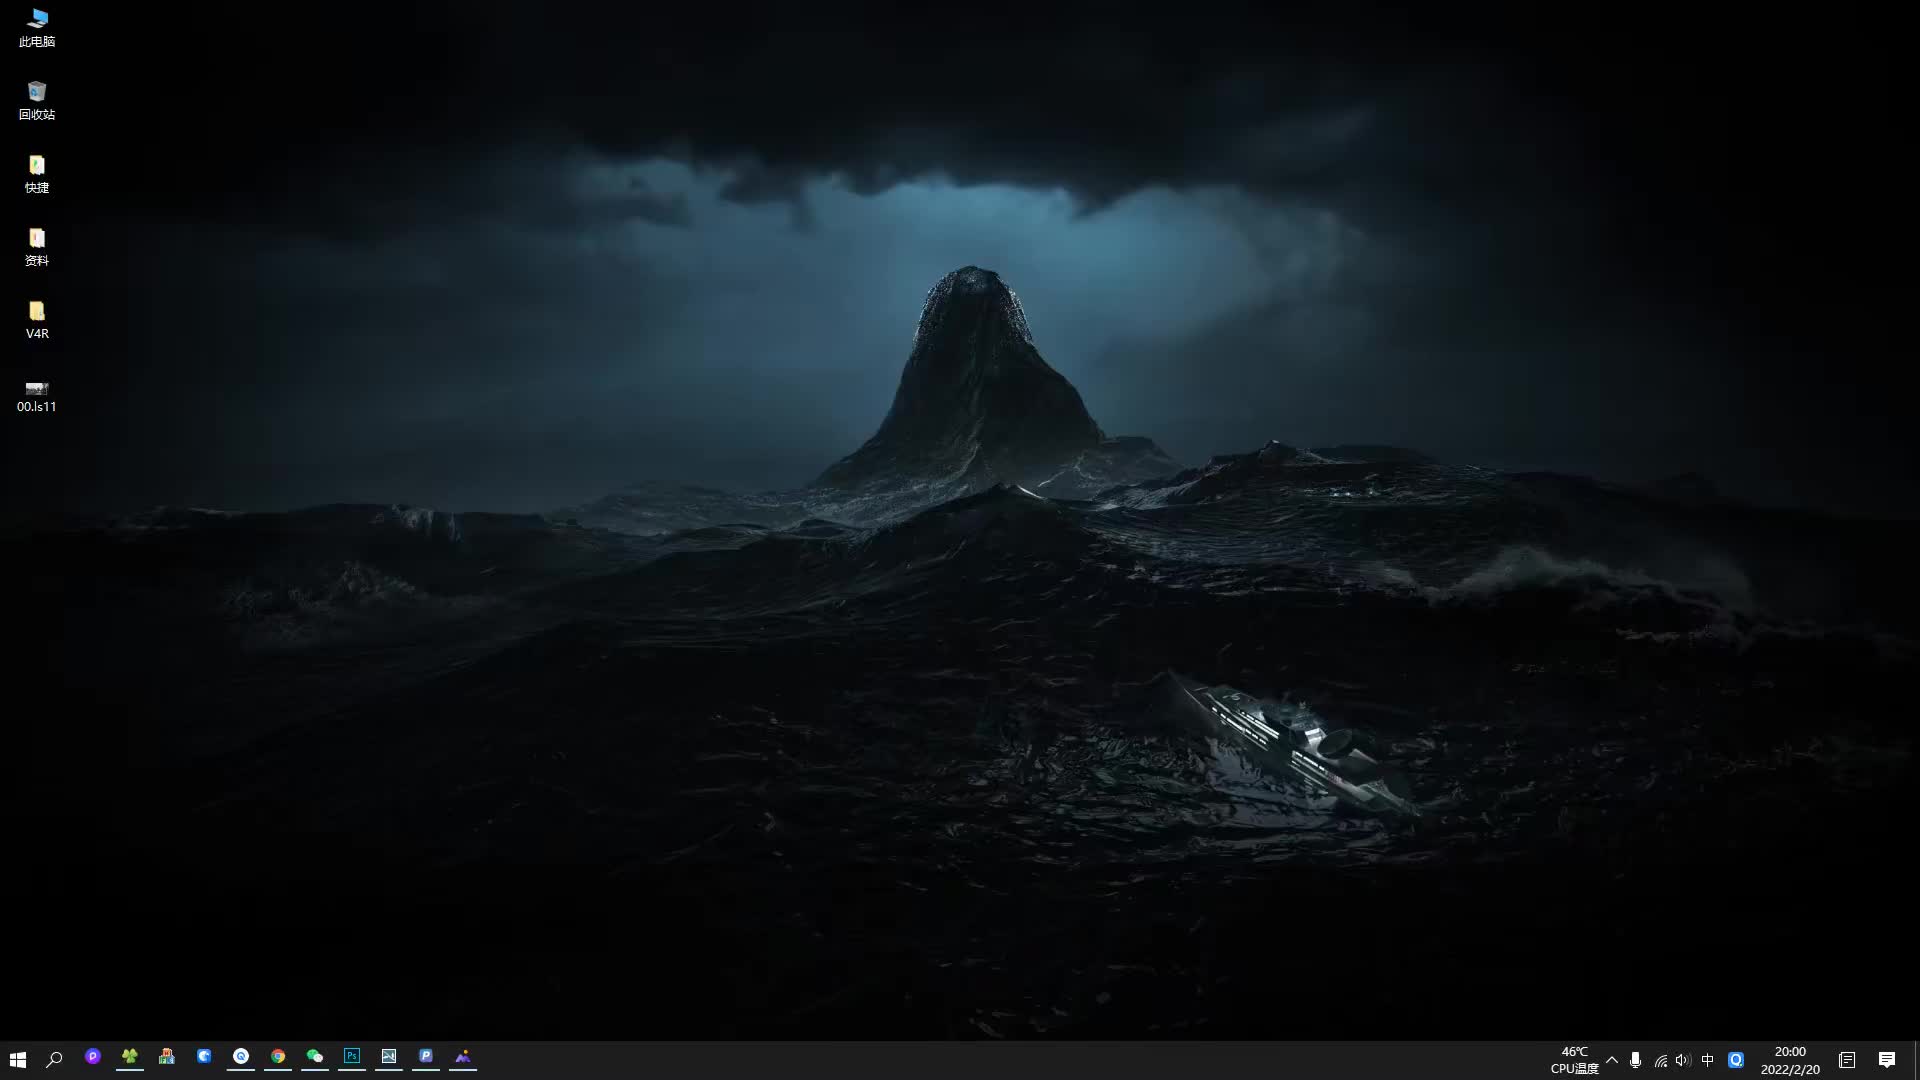Open the Windows Start menu
The height and width of the screenshot is (1080, 1920).
pyautogui.click(x=18, y=1059)
